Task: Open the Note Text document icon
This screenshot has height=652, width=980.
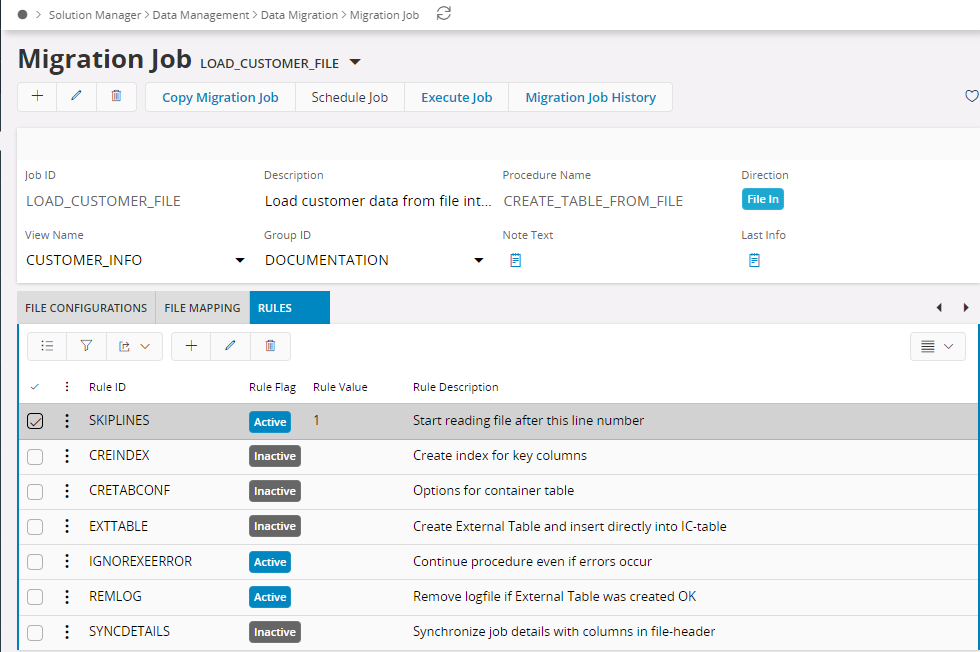Action: pos(516,260)
